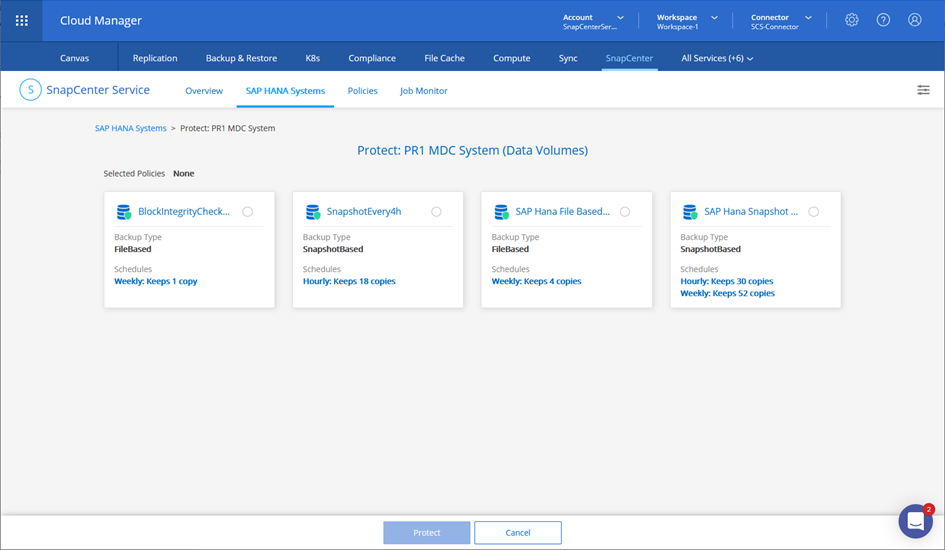
Task: Open the app launcher grid icon
Action: click(22, 20)
